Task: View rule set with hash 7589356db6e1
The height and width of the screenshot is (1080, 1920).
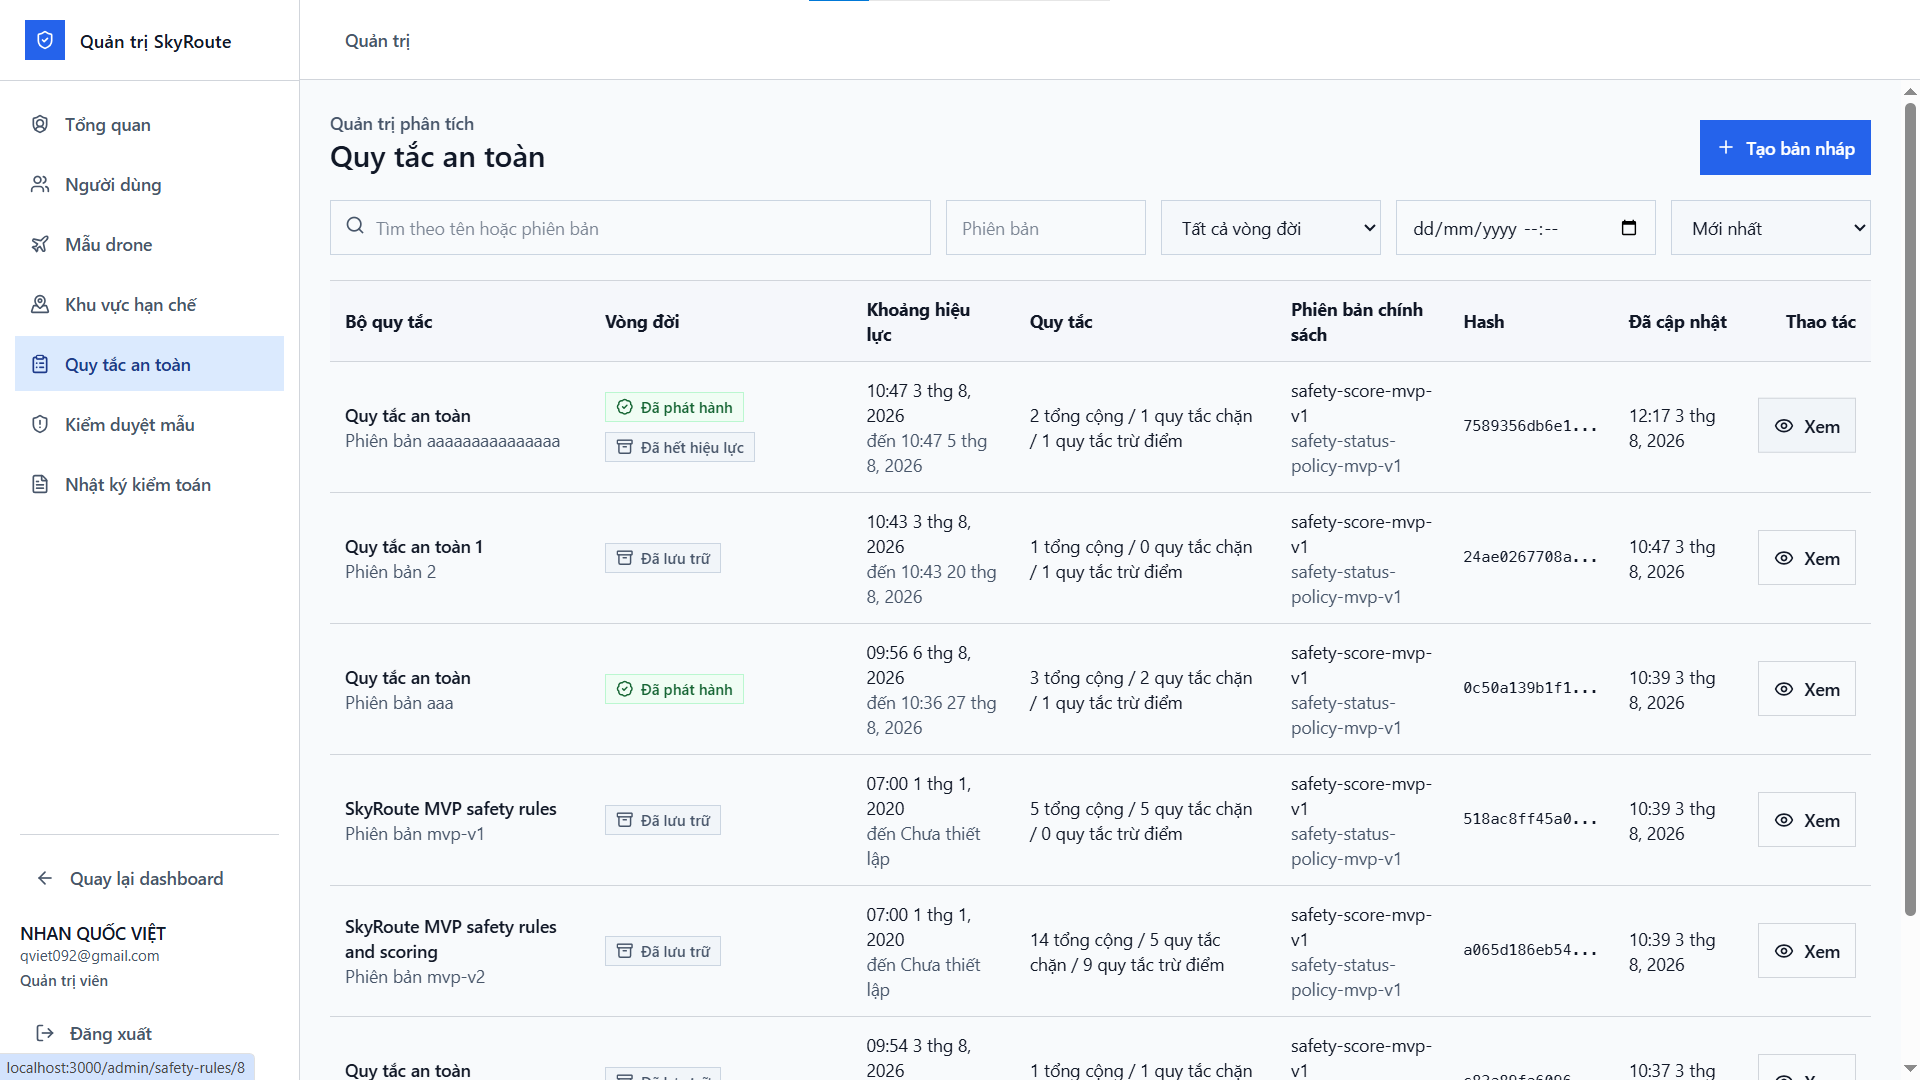Action: [1806, 426]
